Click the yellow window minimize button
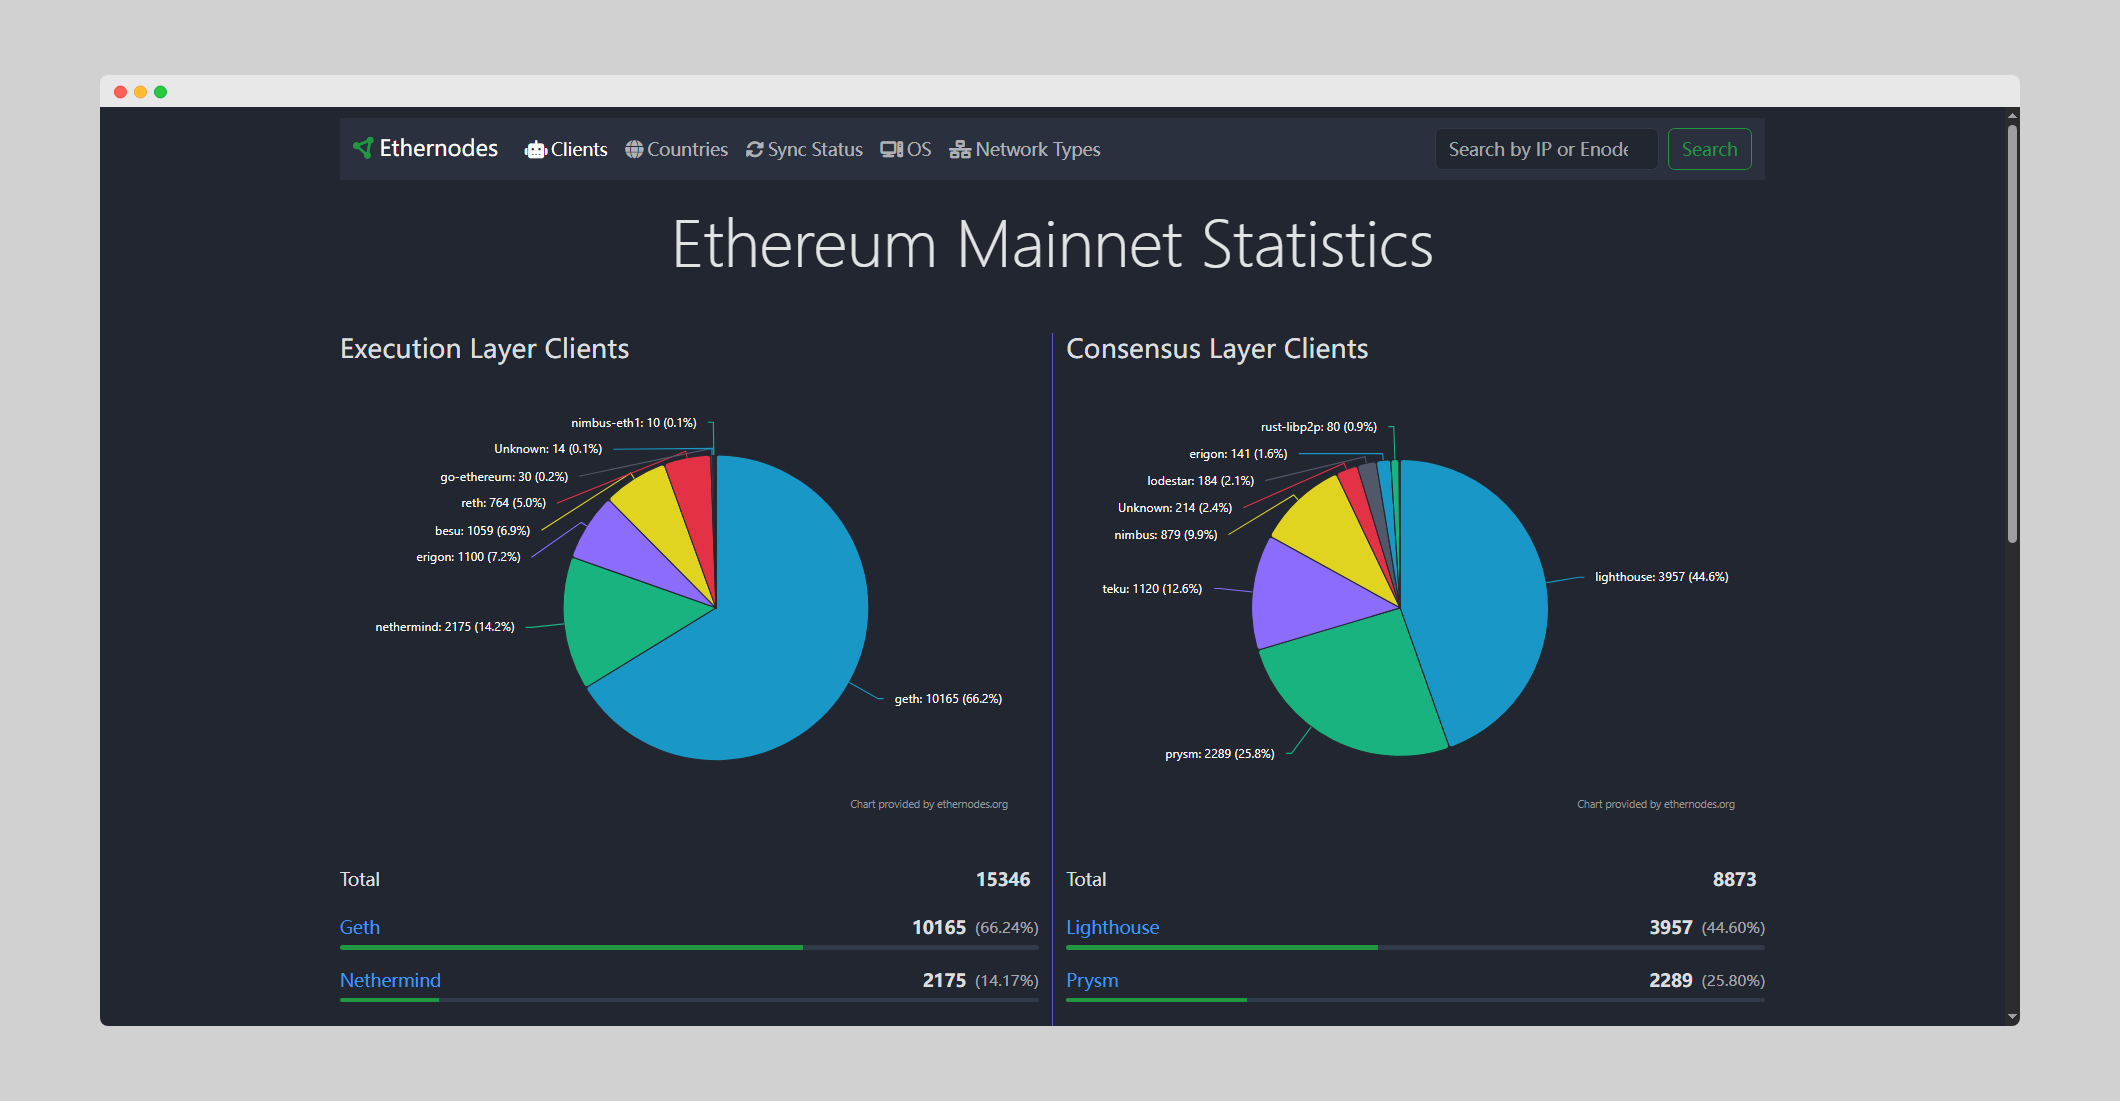2120x1101 pixels. click(140, 92)
